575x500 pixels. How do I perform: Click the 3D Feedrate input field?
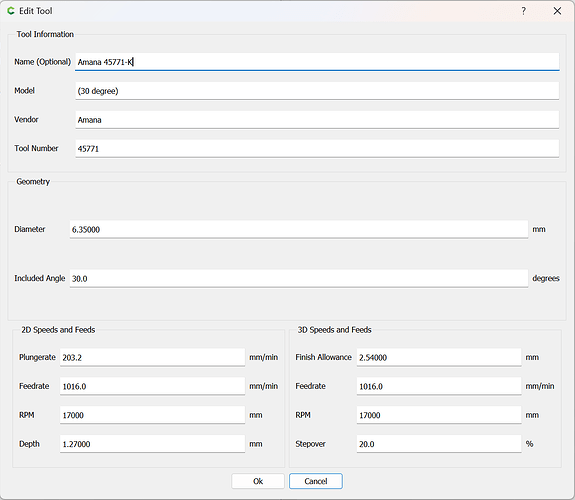[439, 386]
